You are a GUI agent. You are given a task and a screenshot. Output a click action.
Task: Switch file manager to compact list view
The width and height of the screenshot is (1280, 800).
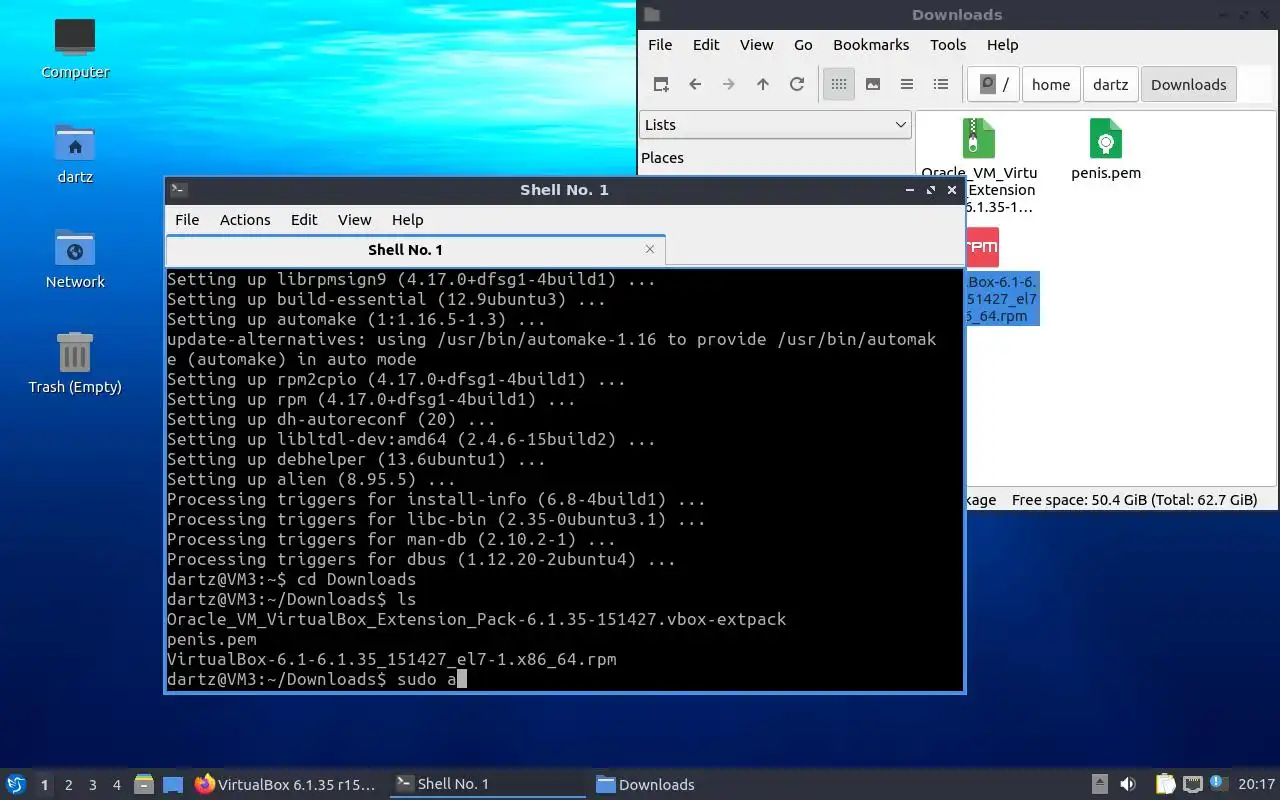coord(907,85)
